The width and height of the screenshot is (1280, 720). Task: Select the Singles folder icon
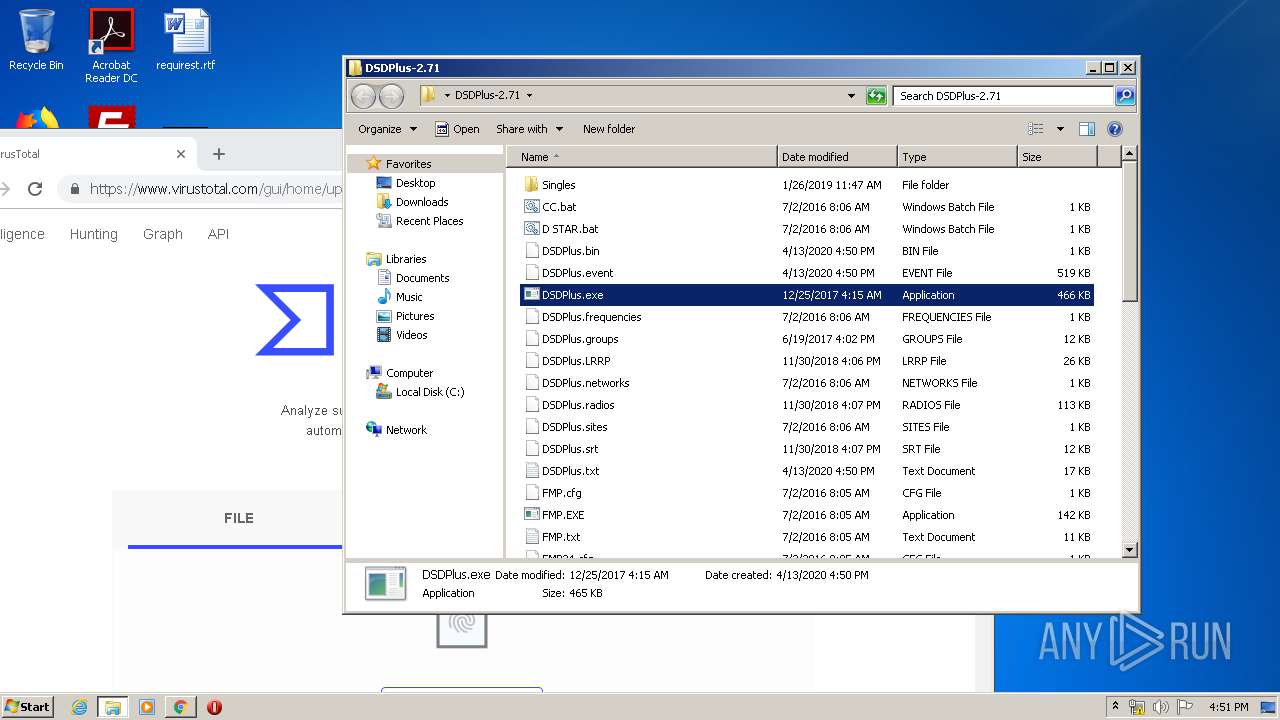point(532,185)
